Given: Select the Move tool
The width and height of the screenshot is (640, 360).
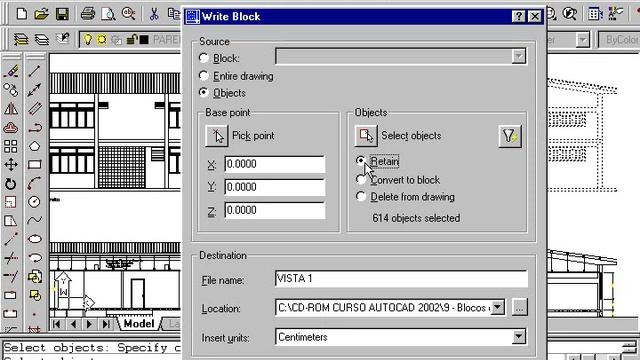Looking at the screenshot, I should point(11,165).
